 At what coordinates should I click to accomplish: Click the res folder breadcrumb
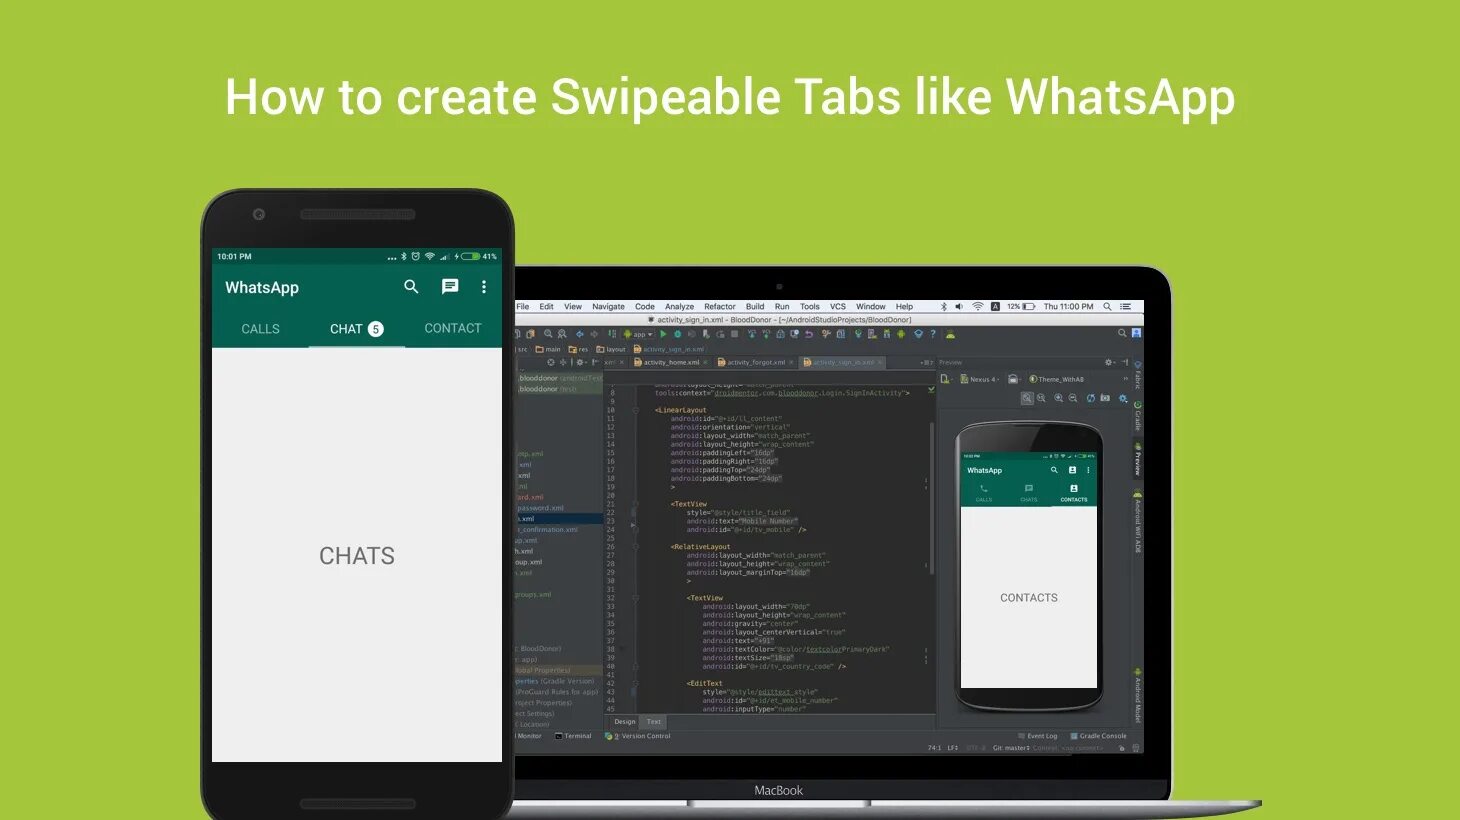click(x=578, y=349)
